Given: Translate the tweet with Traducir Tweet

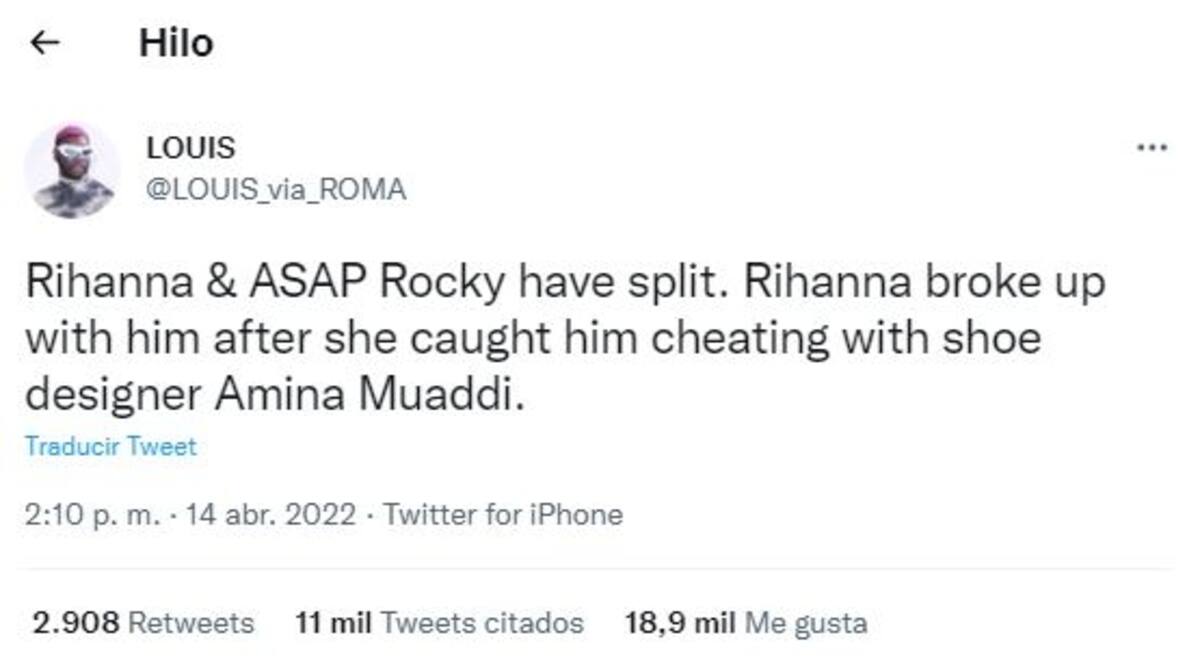Looking at the screenshot, I should pos(110,447).
